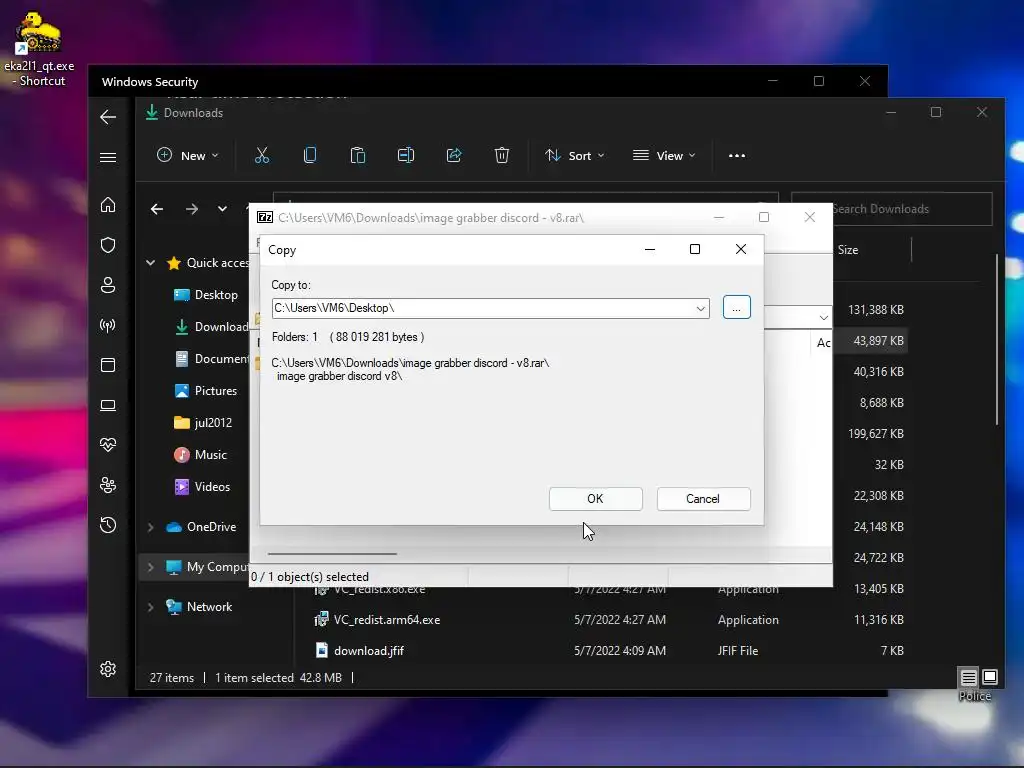Click the vertical scrollbar in Downloads

(x=997, y=340)
